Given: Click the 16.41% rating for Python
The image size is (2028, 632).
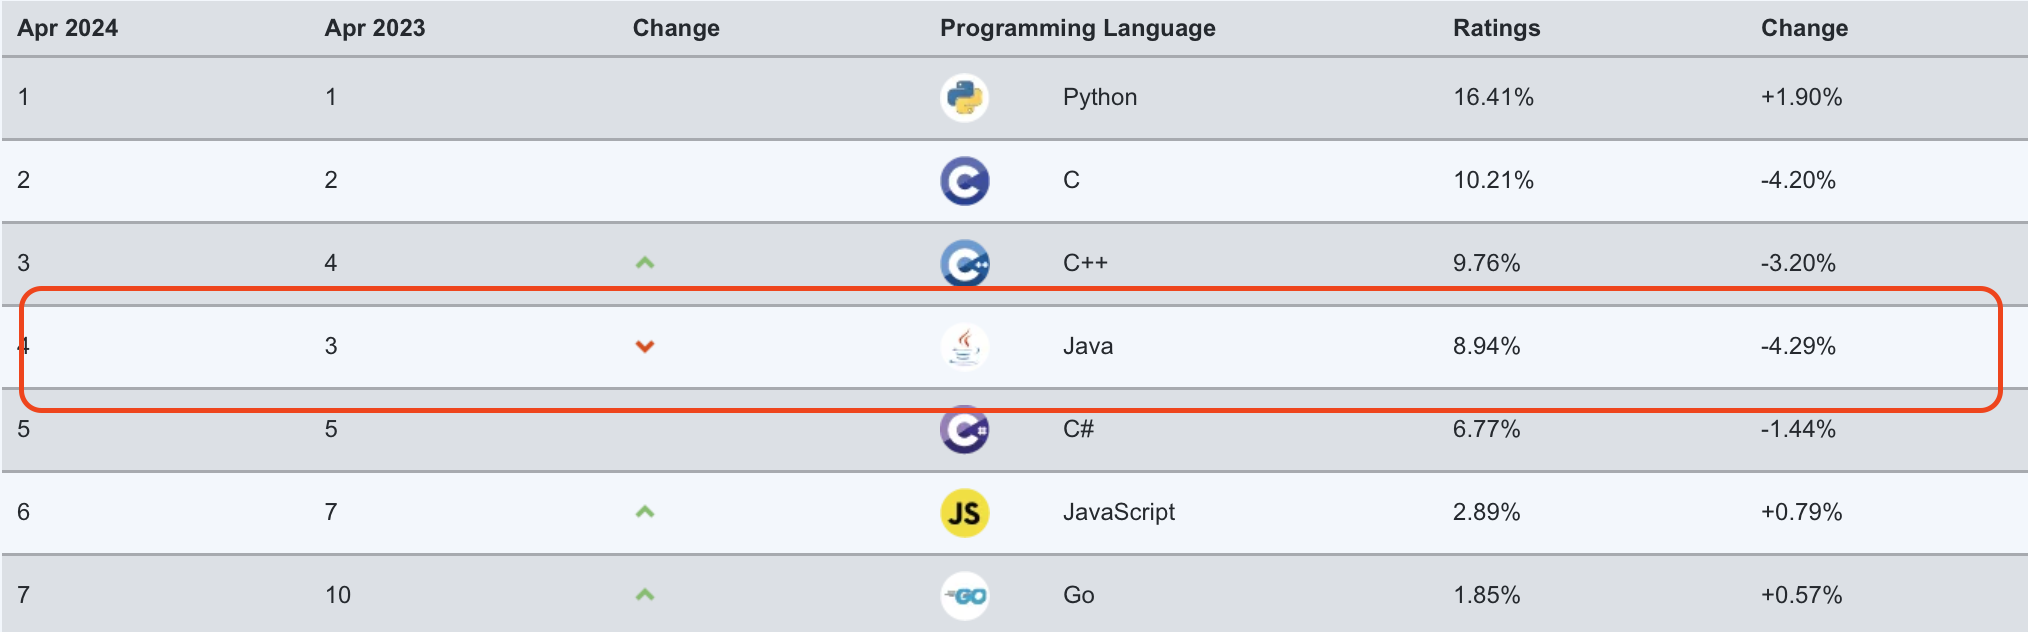Looking at the screenshot, I should [1493, 97].
